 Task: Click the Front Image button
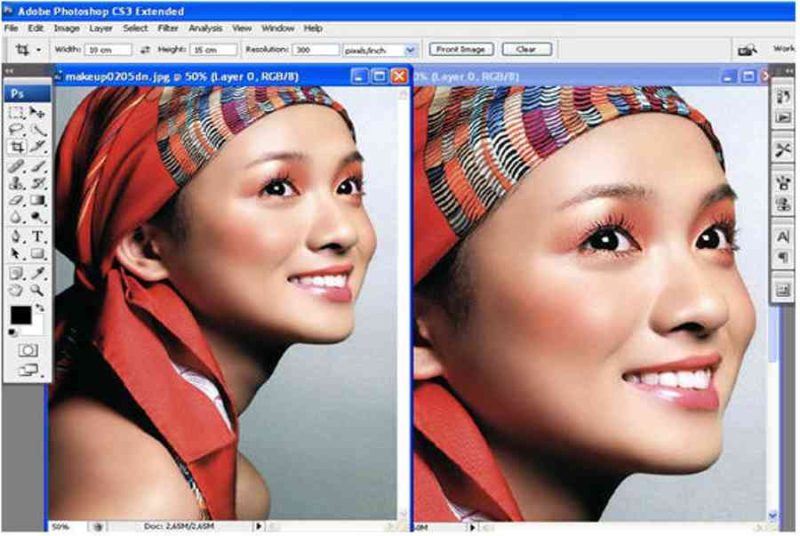461,49
